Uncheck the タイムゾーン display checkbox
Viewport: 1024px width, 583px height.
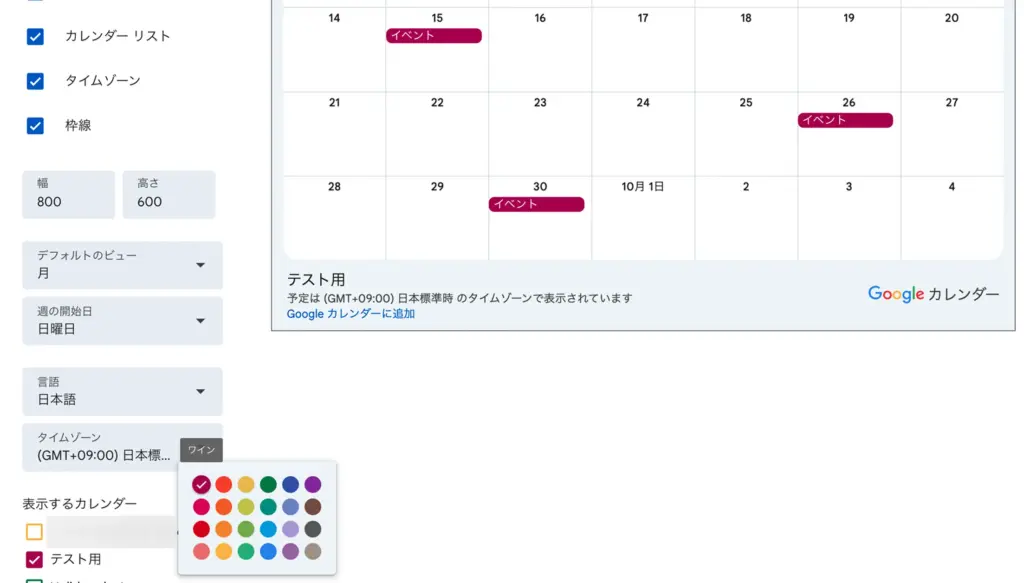point(35,81)
